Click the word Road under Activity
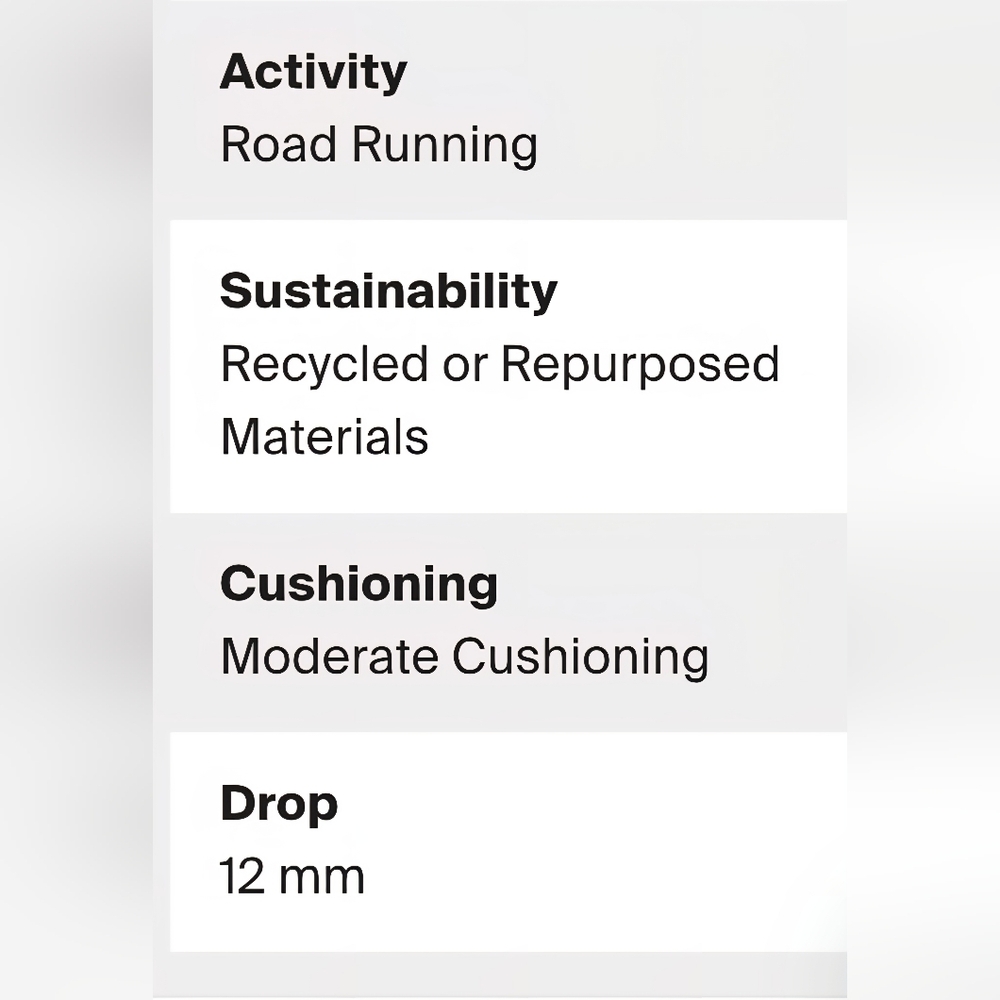The image size is (1000, 1000). coord(279,145)
